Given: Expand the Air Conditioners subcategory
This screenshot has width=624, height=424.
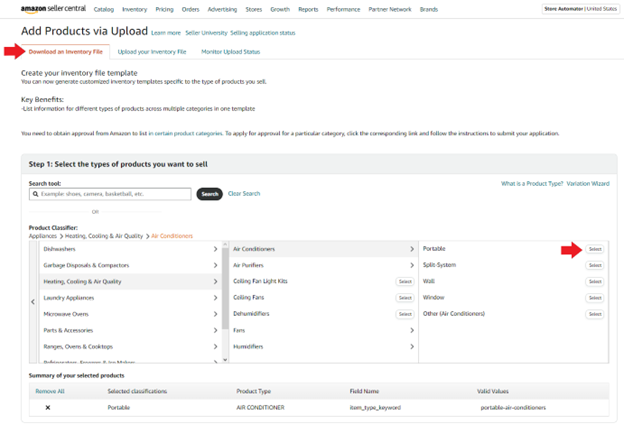Looking at the screenshot, I should click(x=324, y=249).
